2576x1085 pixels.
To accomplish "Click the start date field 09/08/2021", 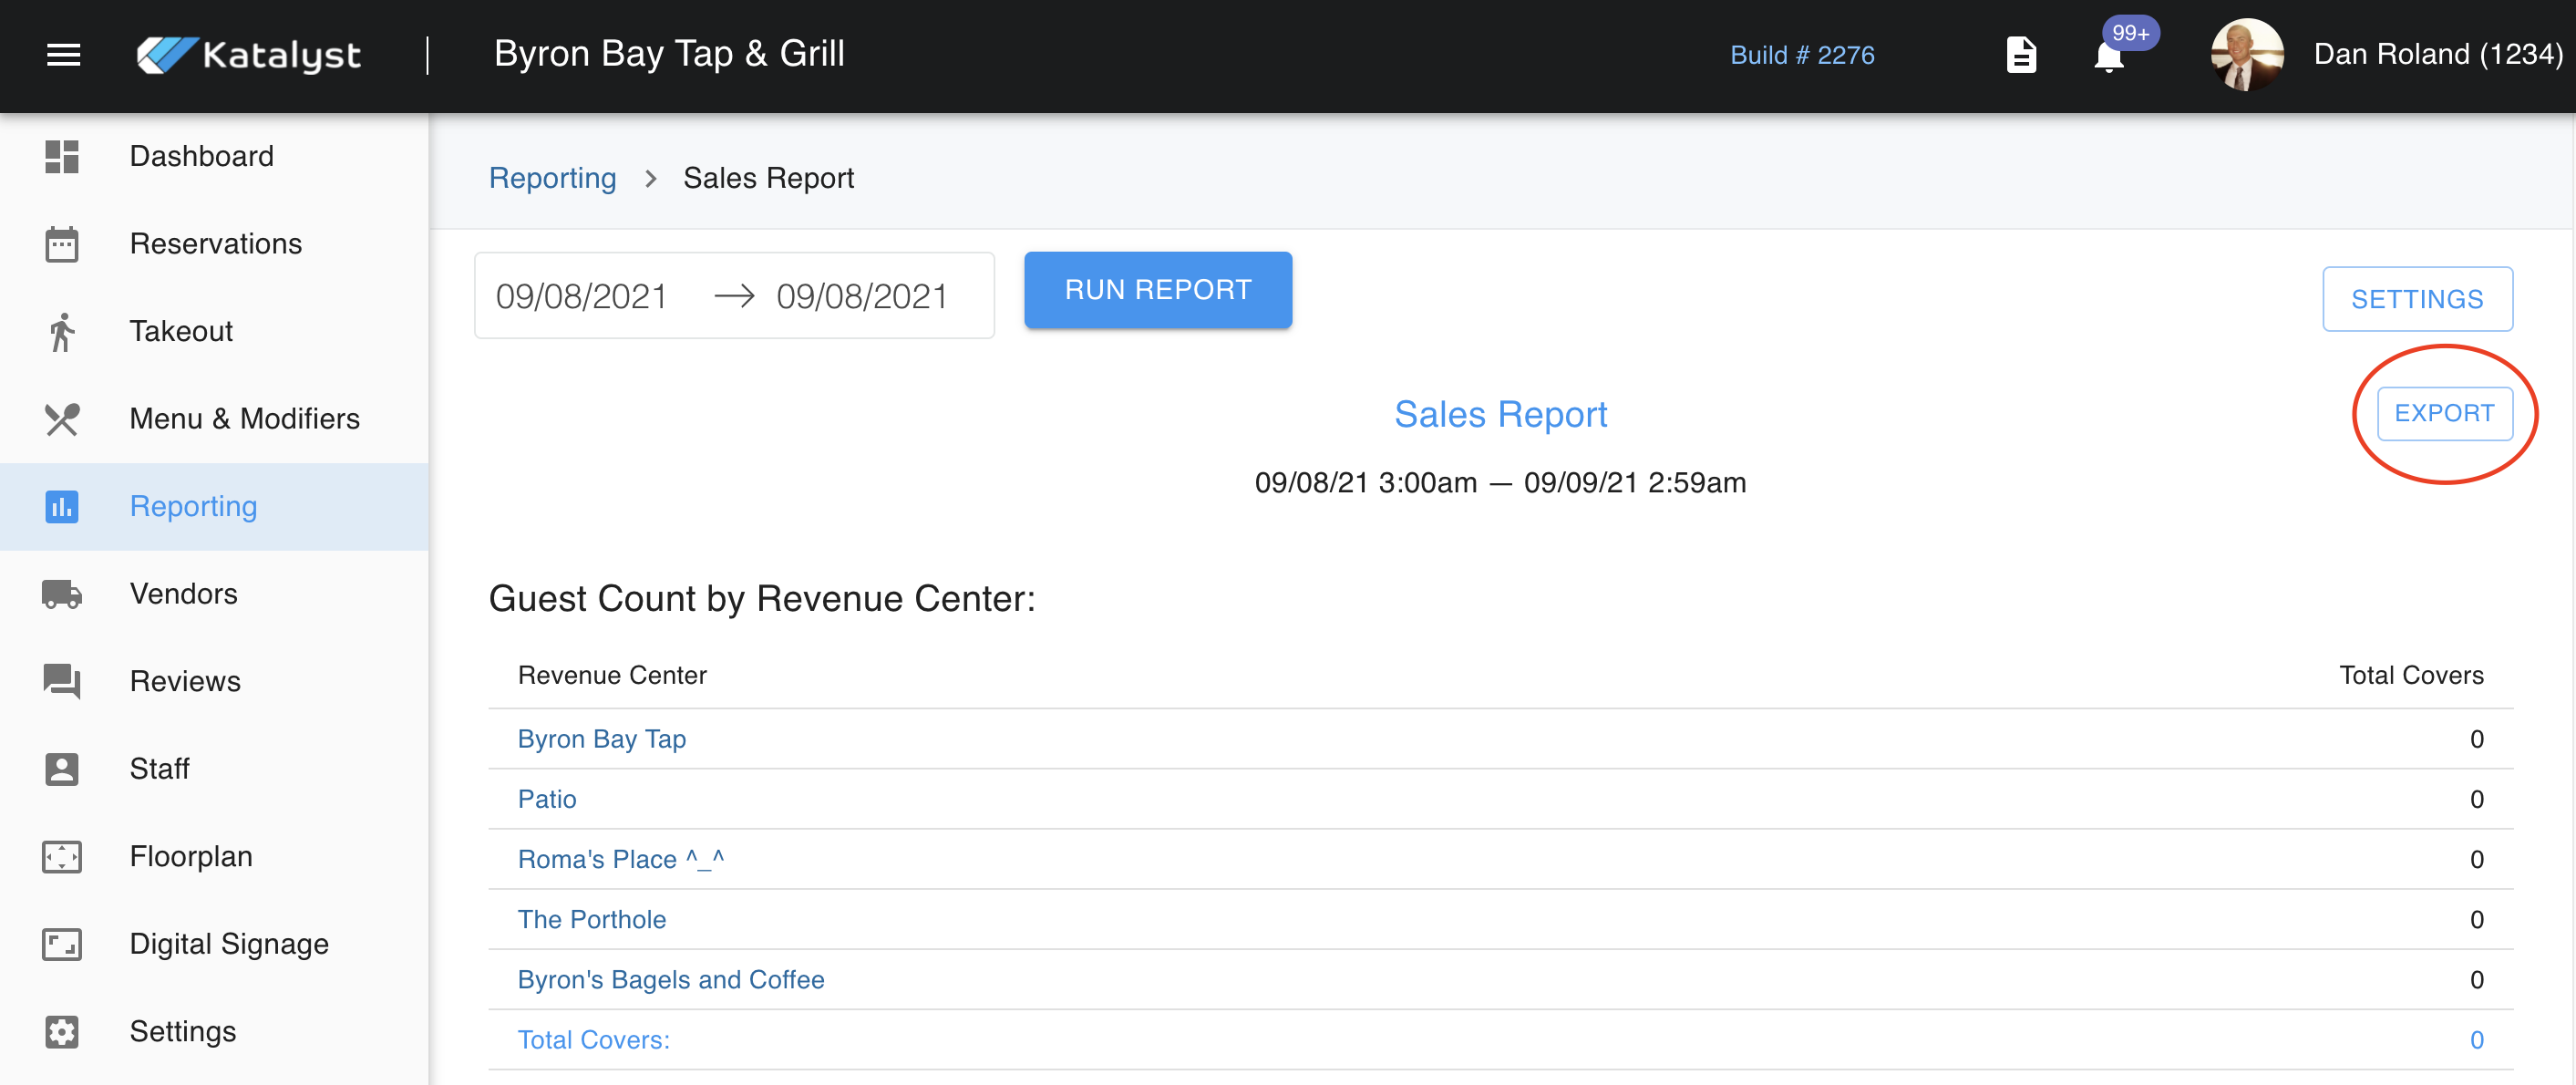I will [x=581, y=296].
